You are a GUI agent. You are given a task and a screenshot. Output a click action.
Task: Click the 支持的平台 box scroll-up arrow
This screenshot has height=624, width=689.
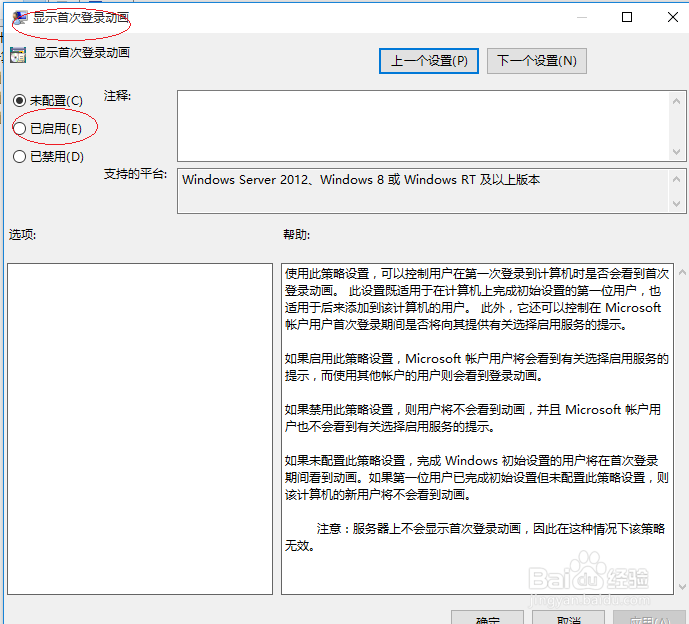coord(676,179)
